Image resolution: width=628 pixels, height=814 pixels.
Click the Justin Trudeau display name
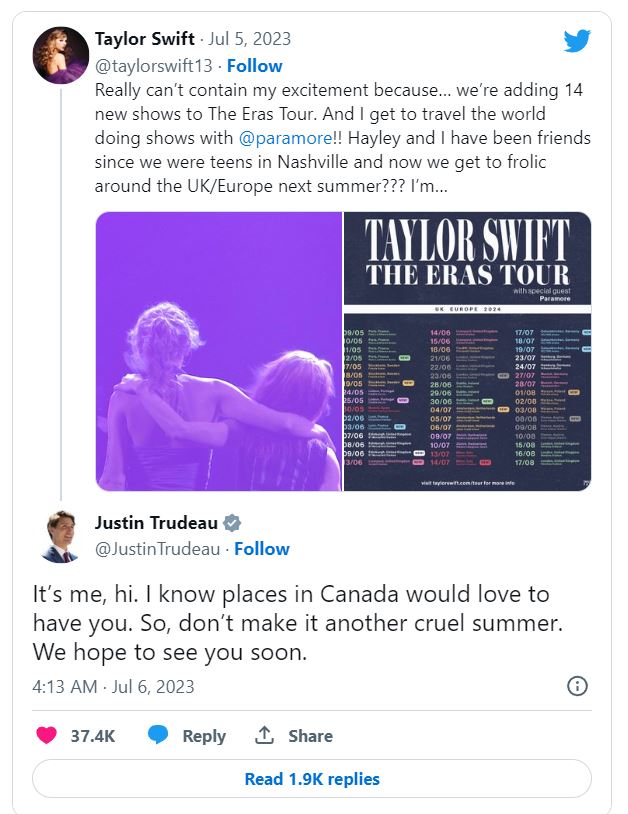click(155, 523)
